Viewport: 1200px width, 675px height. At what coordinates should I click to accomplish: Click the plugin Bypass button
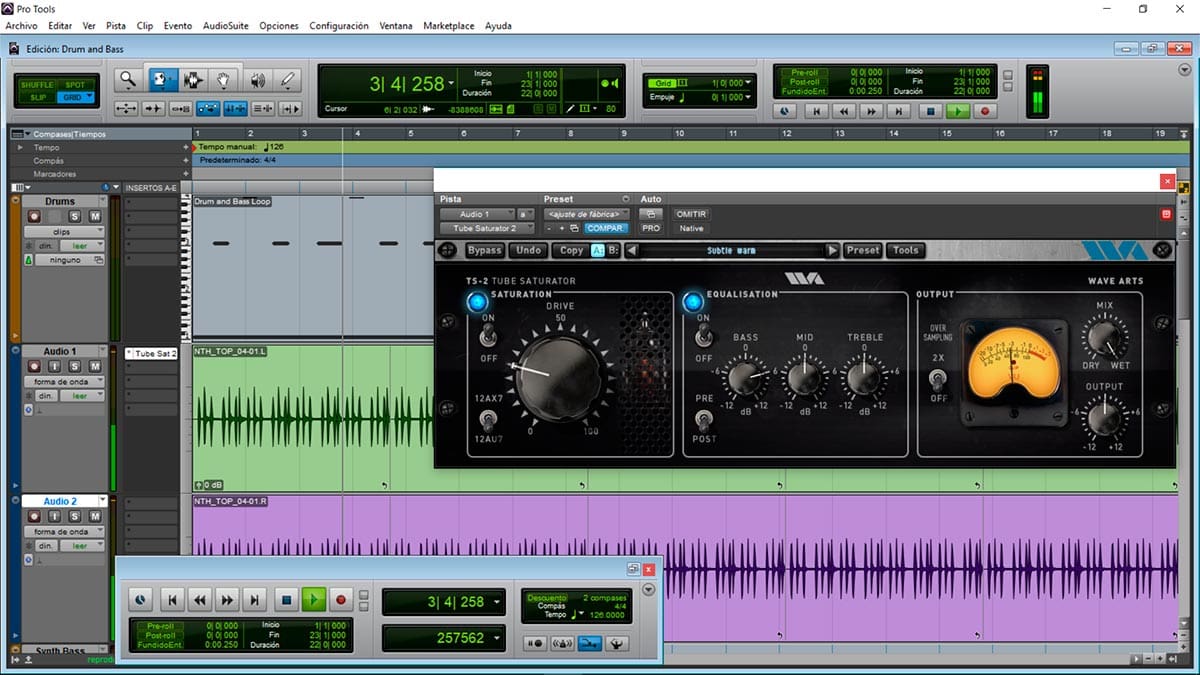pyautogui.click(x=485, y=250)
